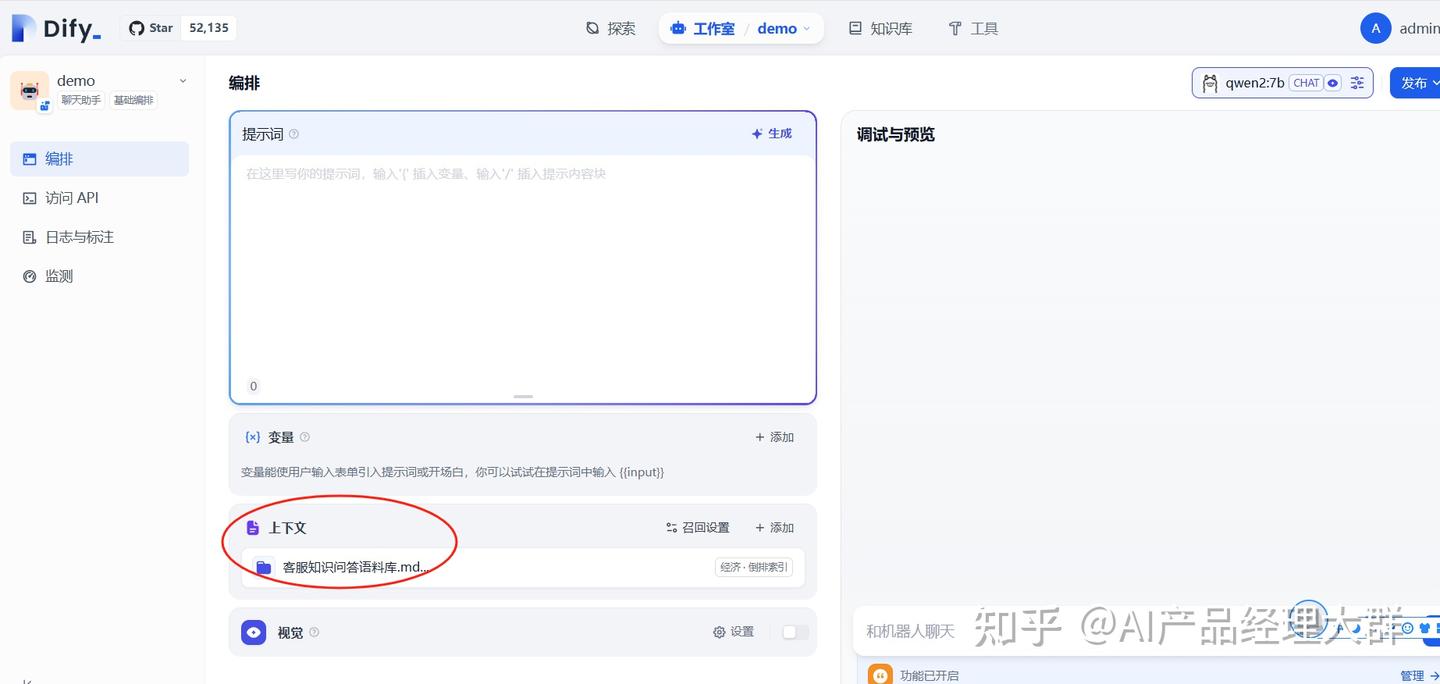
Task: Click 生成 to generate prompt
Action: pos(772,134)
